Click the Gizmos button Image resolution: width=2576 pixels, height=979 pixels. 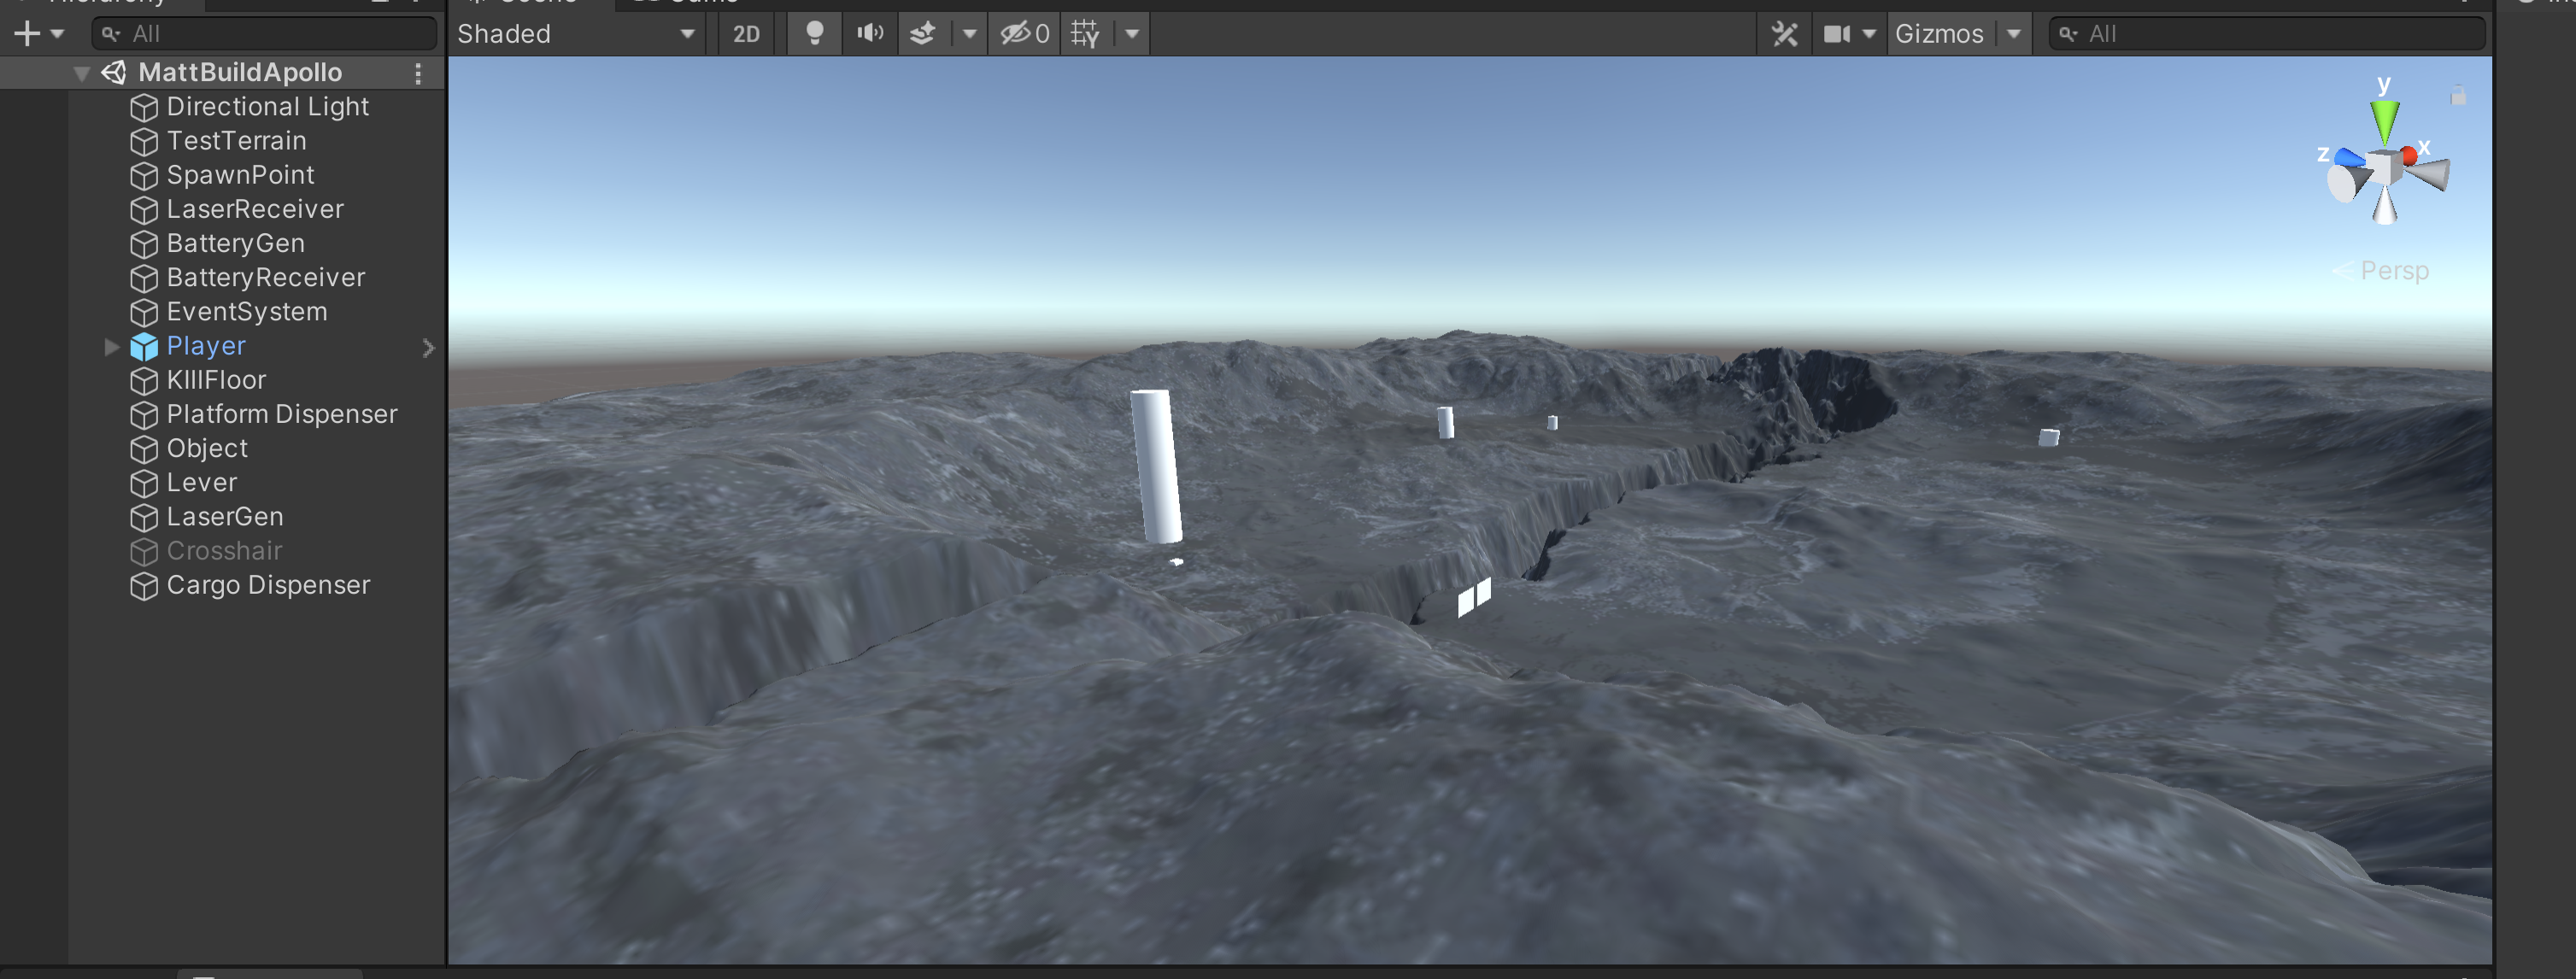tap(1938, 34)
